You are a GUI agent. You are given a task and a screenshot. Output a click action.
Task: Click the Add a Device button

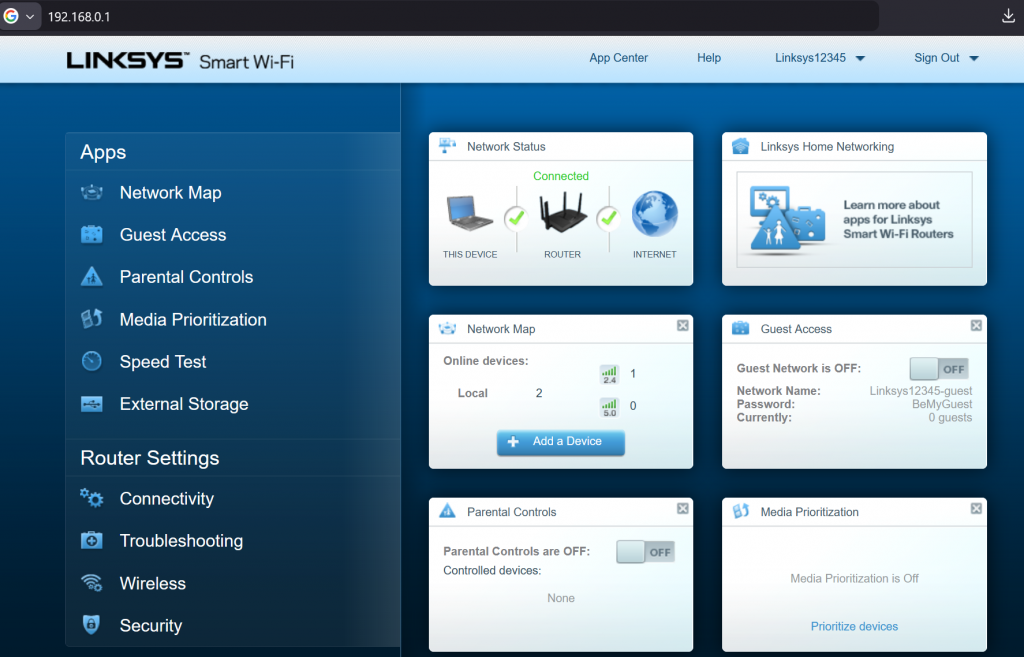click(x=561, y=442)
